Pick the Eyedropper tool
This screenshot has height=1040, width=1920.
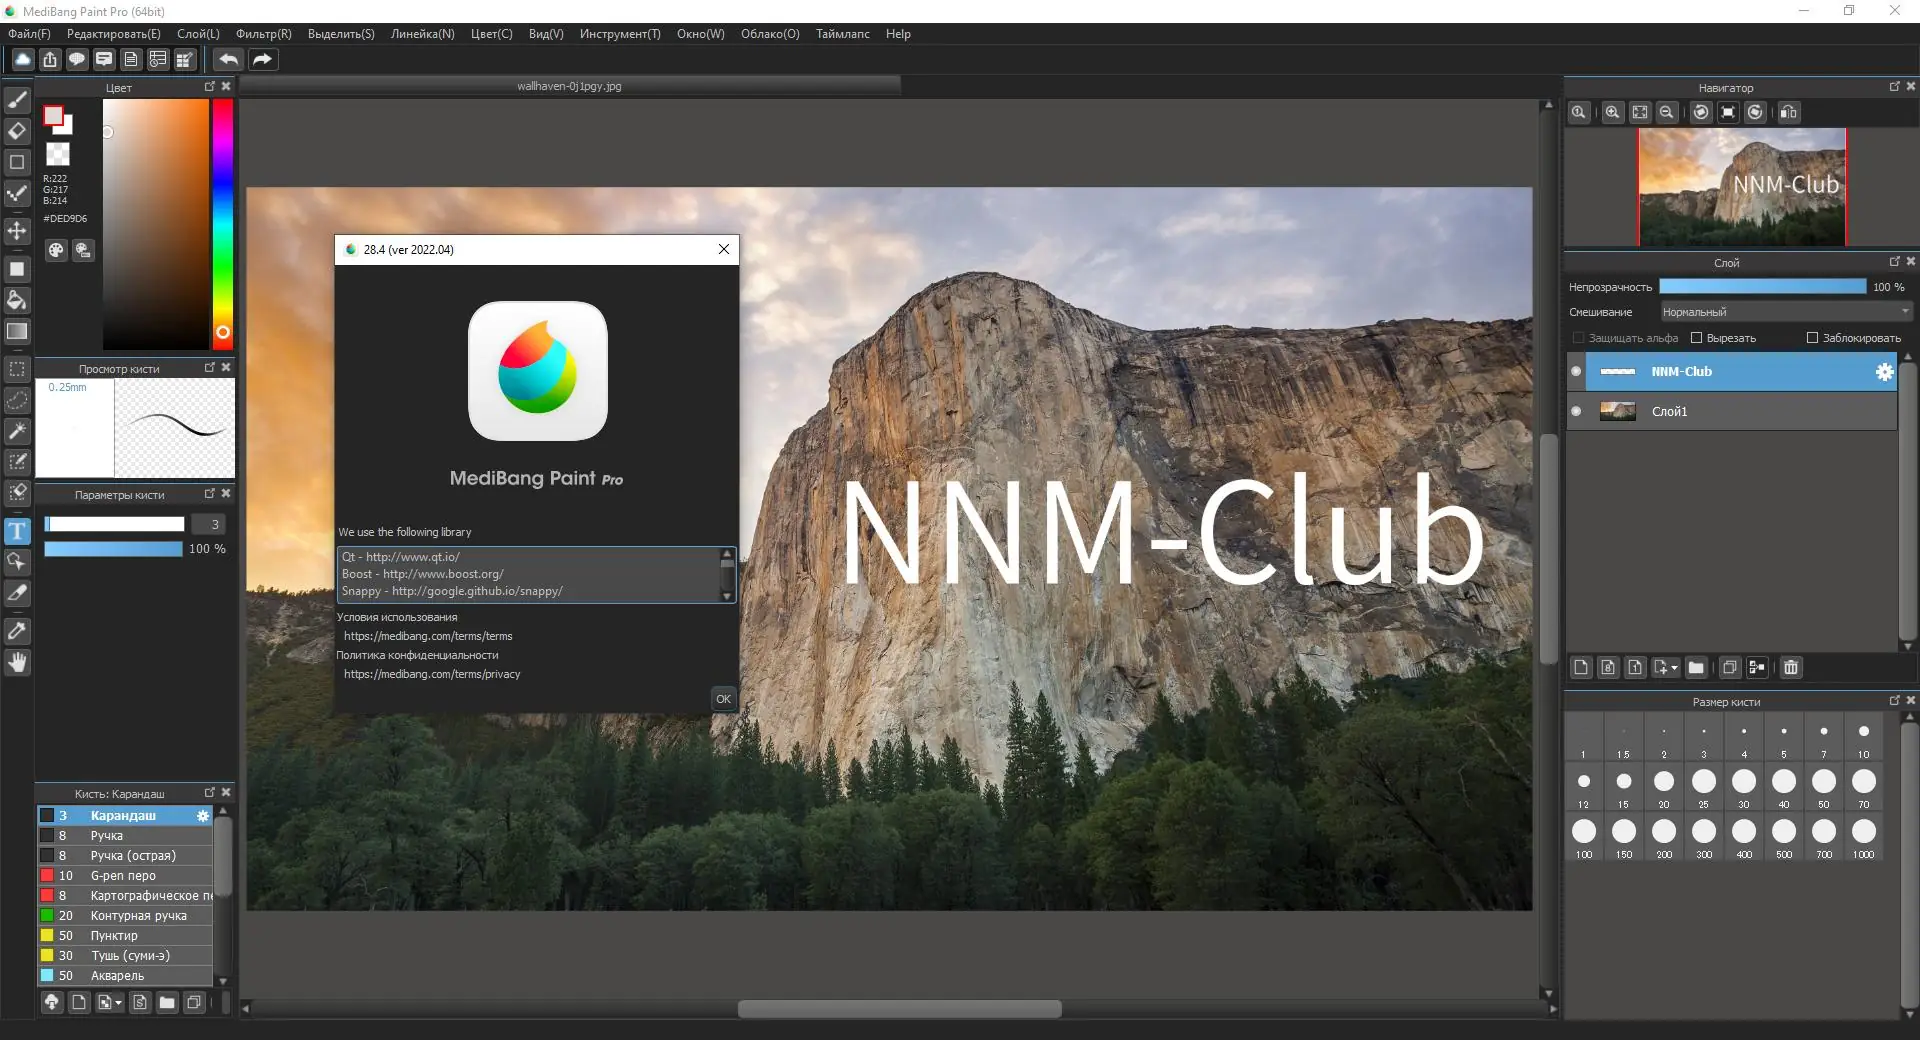17,631
